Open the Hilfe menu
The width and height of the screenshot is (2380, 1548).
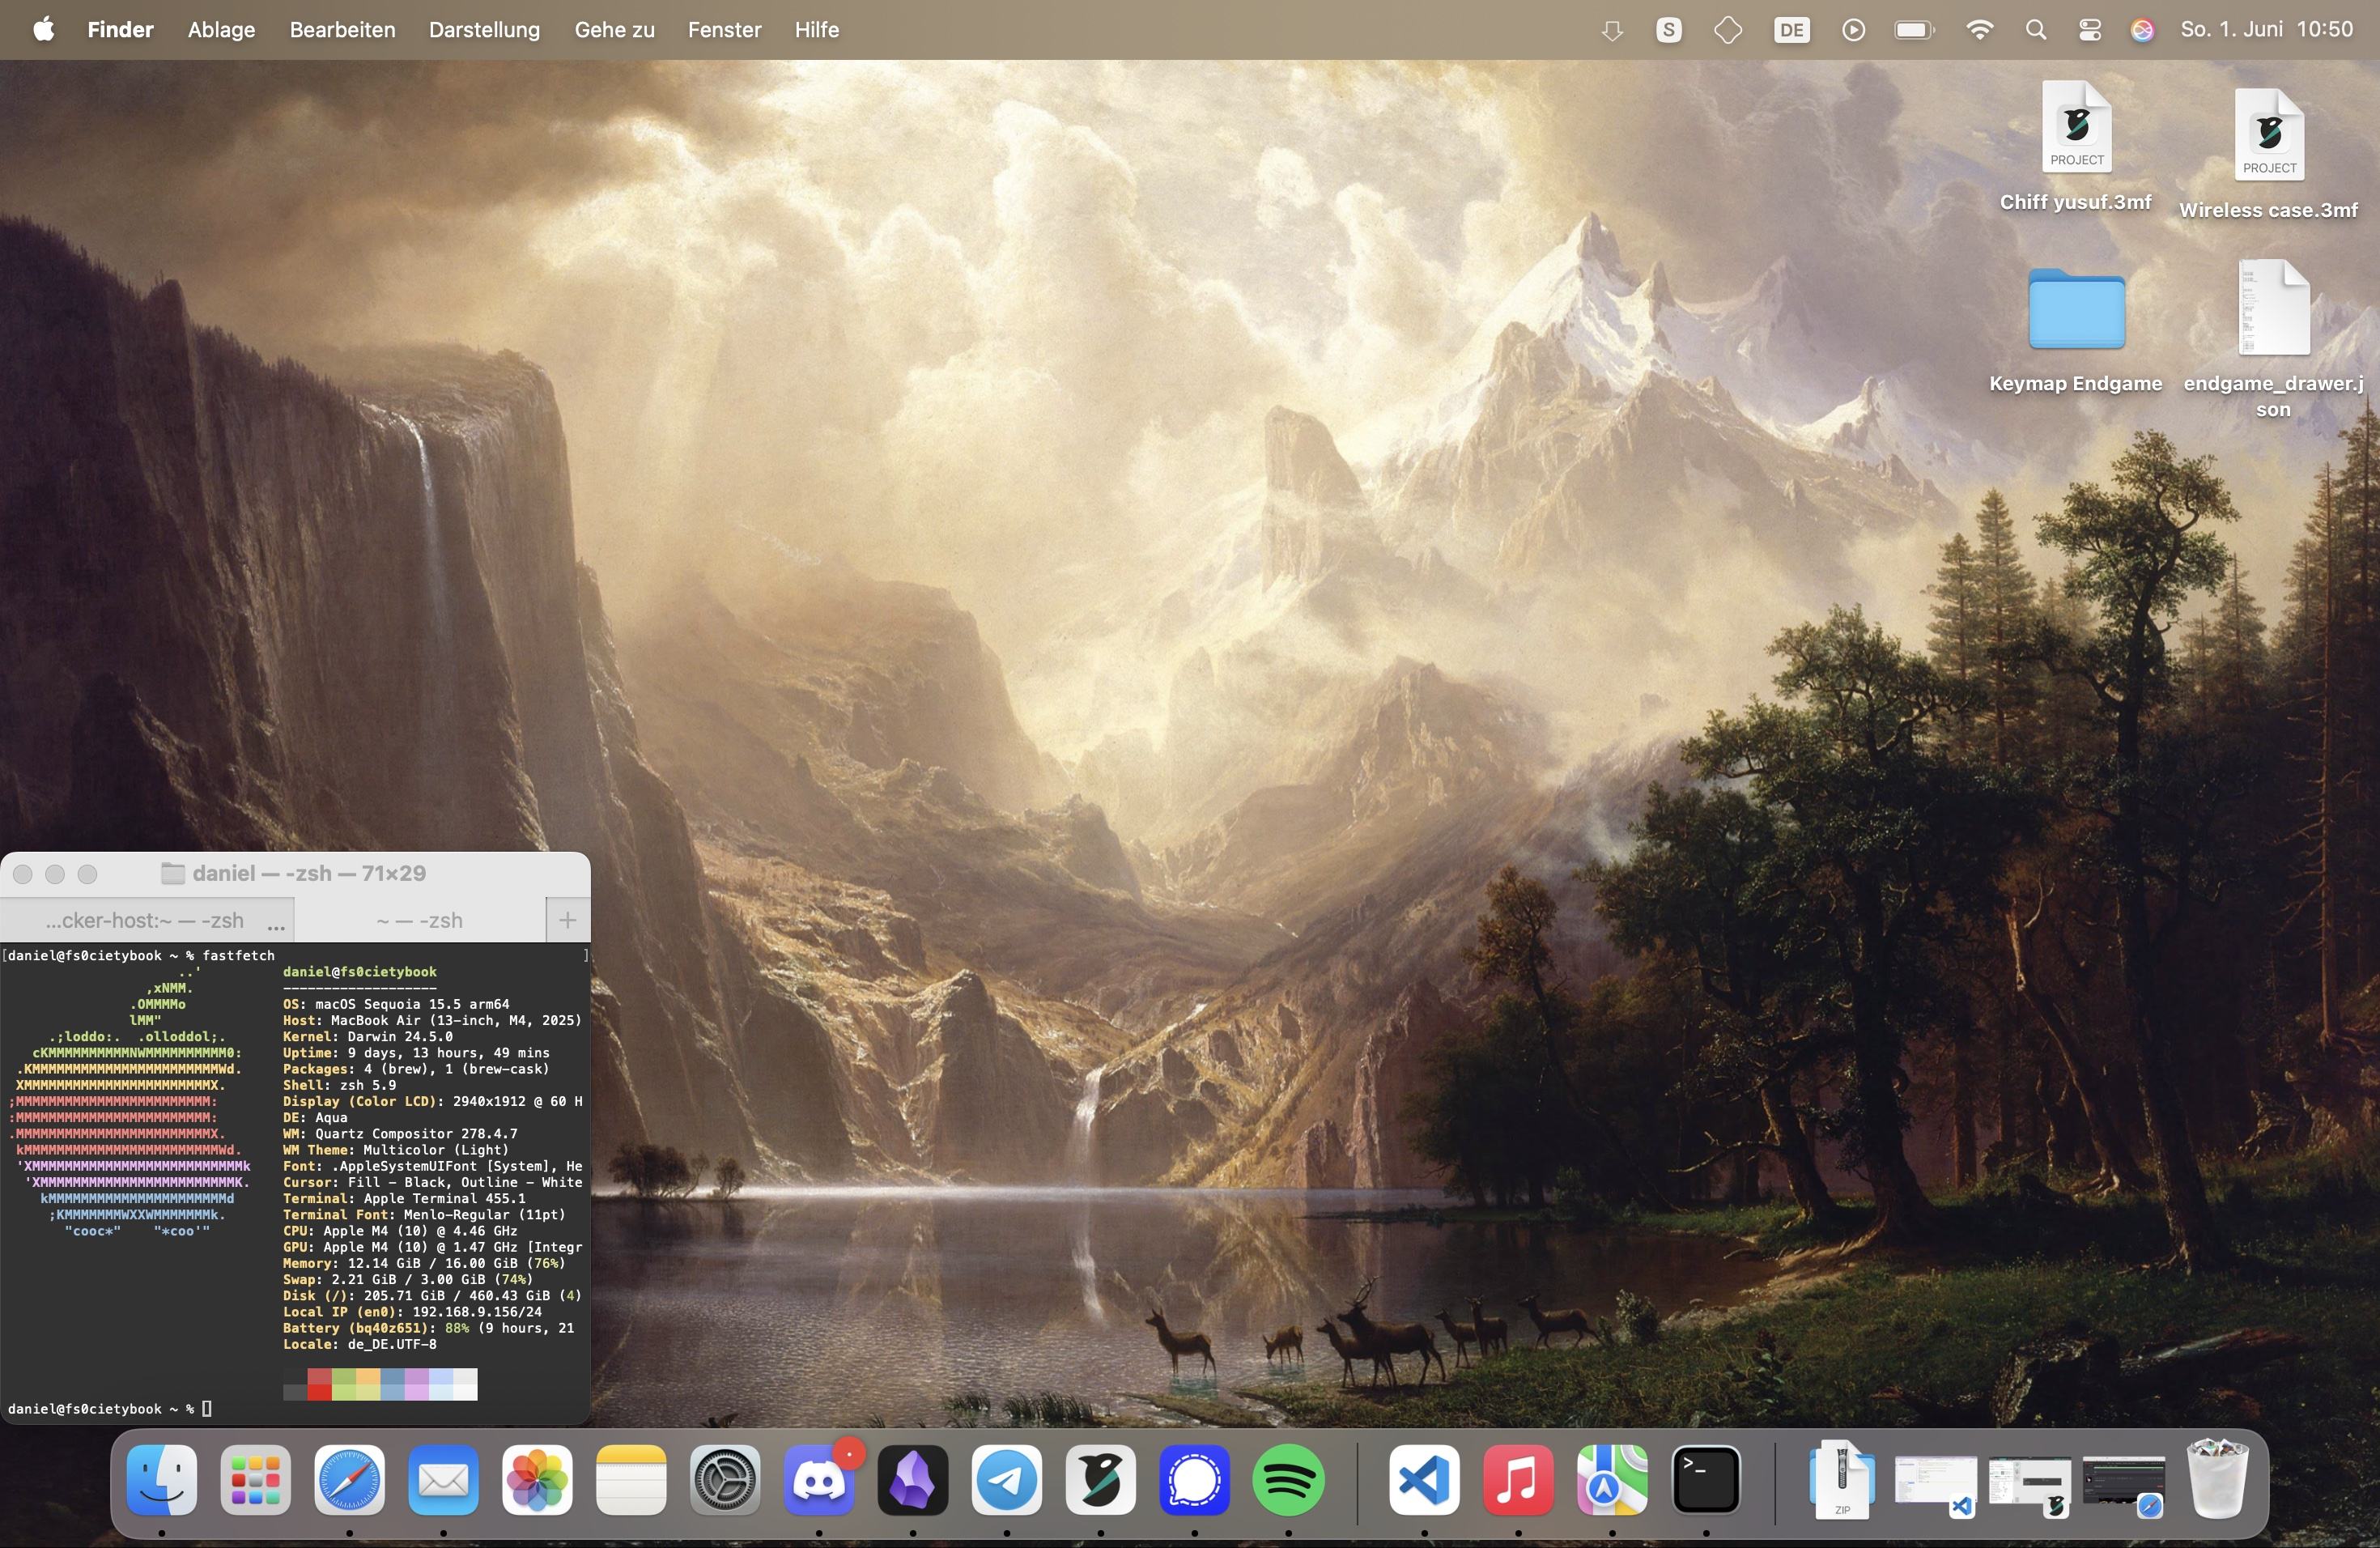pos(816,29)
